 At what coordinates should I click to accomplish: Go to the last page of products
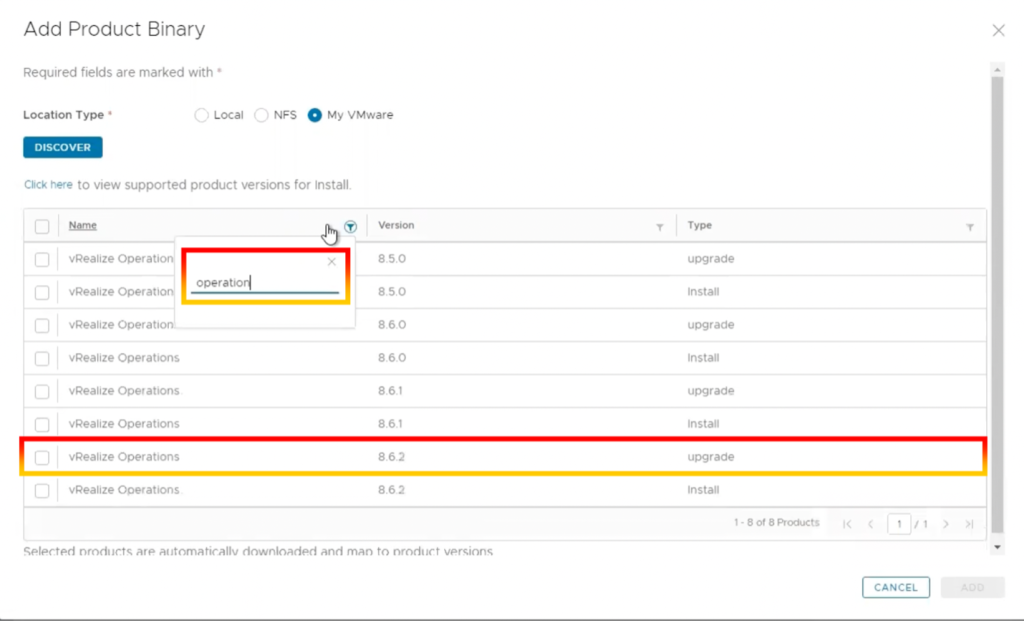tap(970, 524)
